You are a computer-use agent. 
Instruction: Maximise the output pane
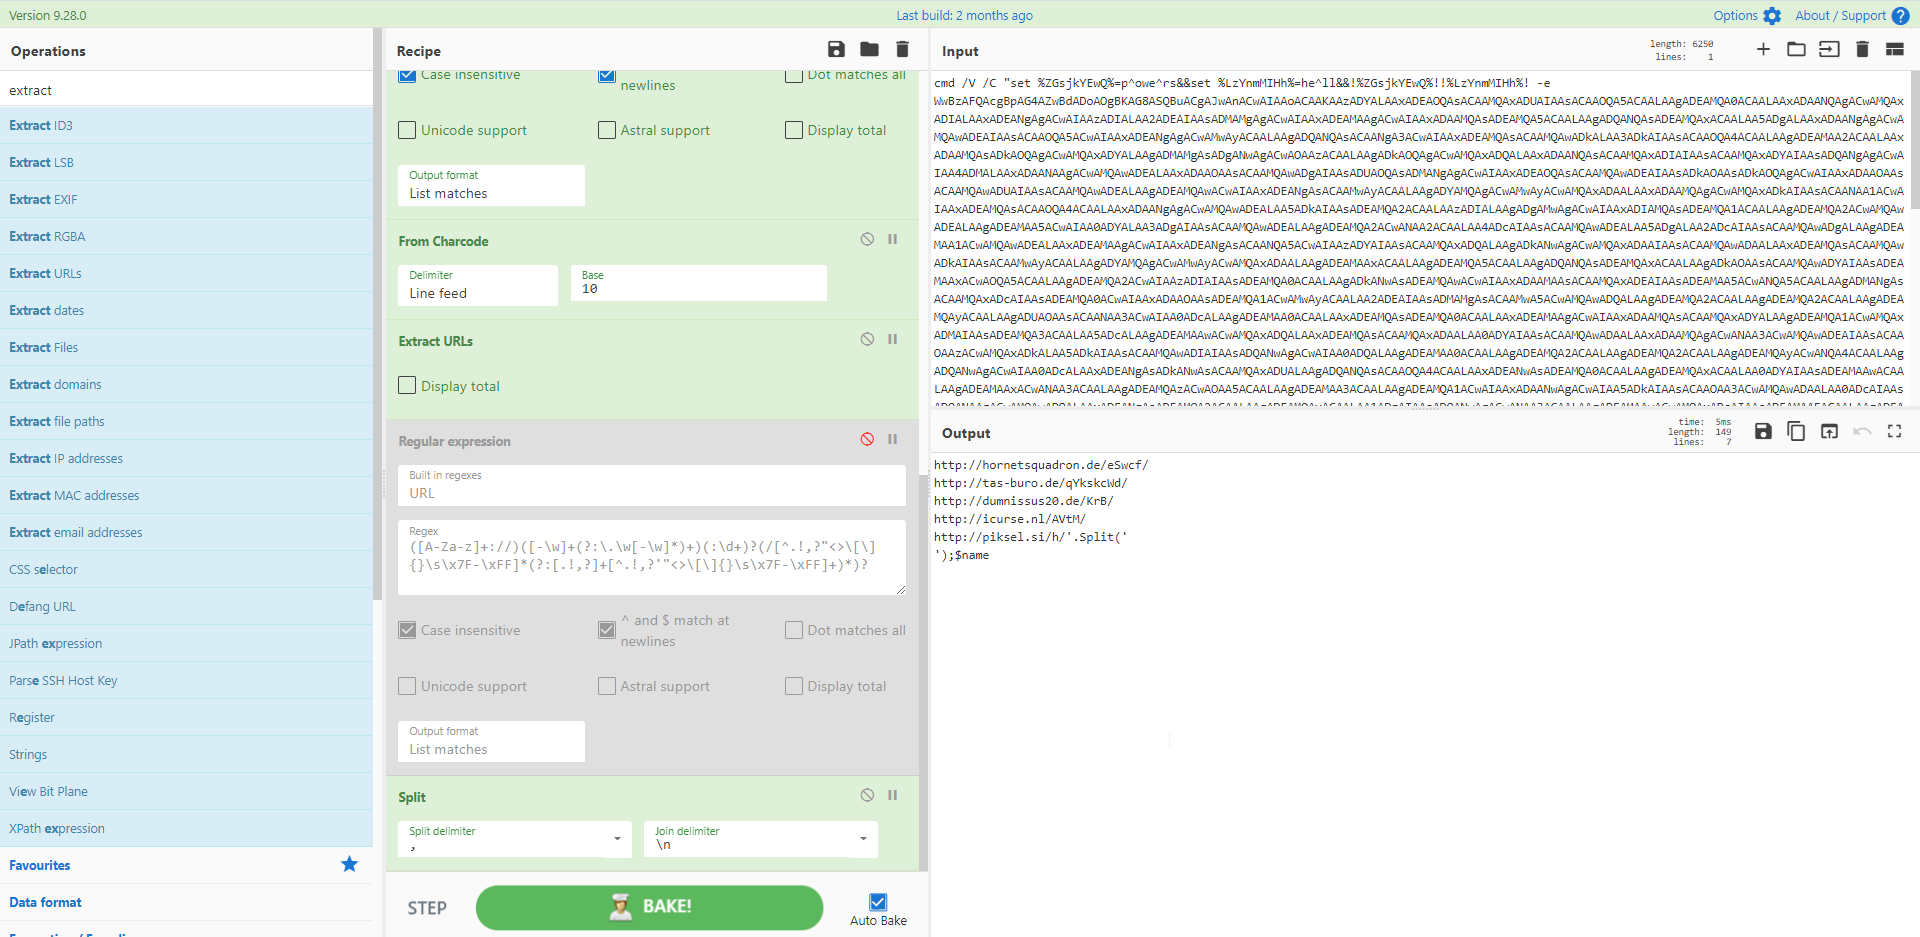point(1894,431)
